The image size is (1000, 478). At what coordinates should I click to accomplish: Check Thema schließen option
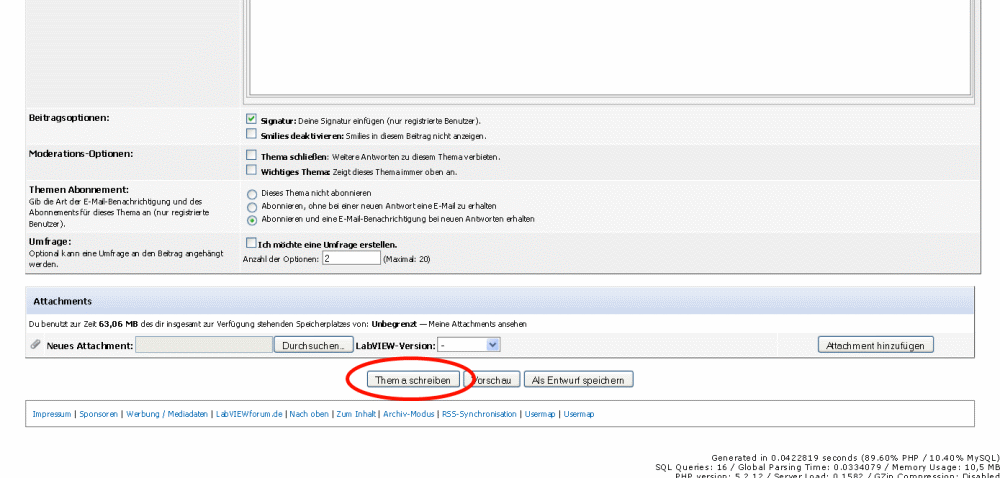251,156
